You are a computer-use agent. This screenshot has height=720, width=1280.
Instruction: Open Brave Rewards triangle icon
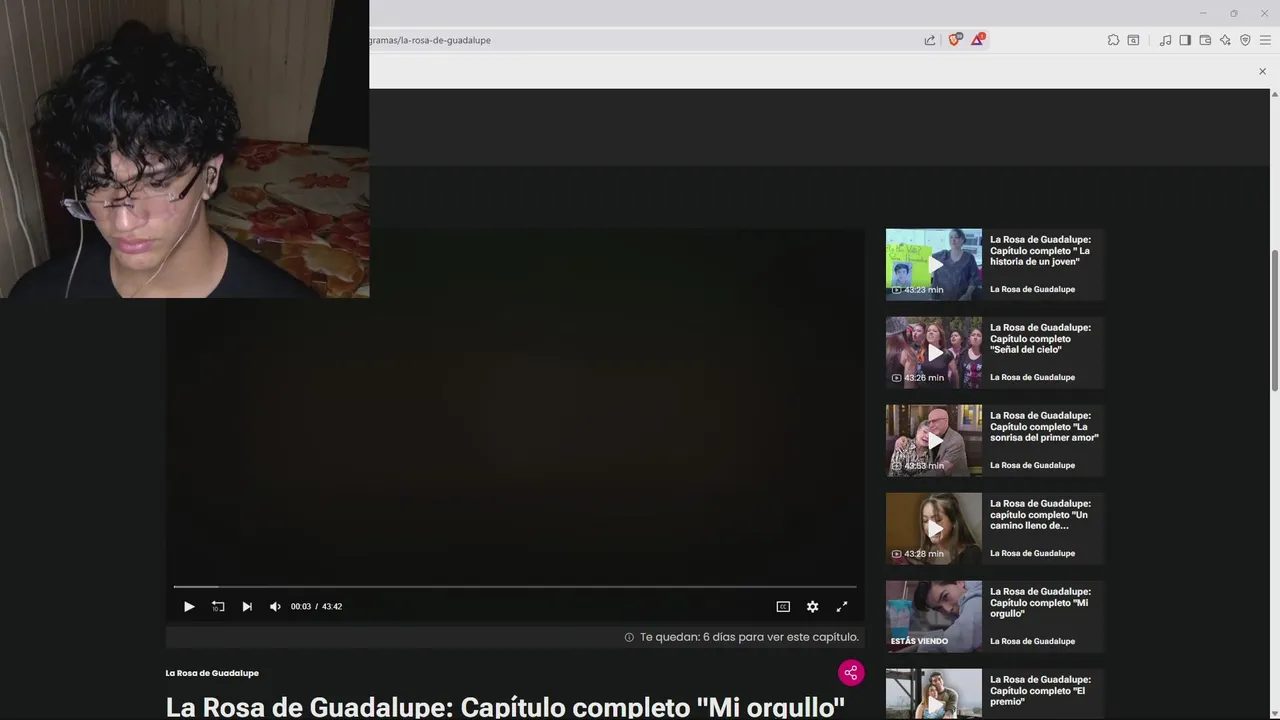(x=977, y=40)
